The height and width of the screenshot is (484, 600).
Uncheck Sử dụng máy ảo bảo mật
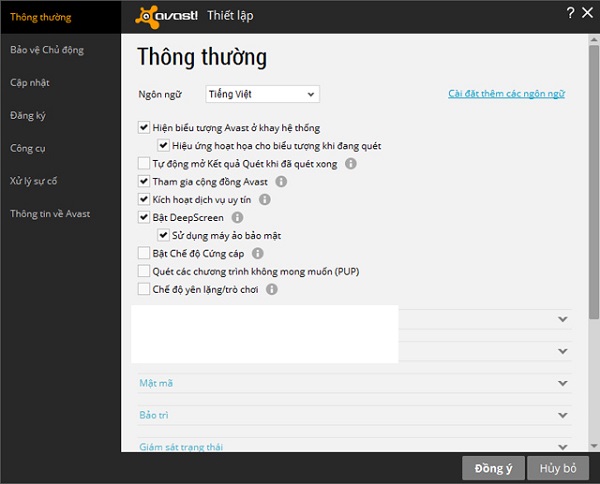tap(163, 235)
